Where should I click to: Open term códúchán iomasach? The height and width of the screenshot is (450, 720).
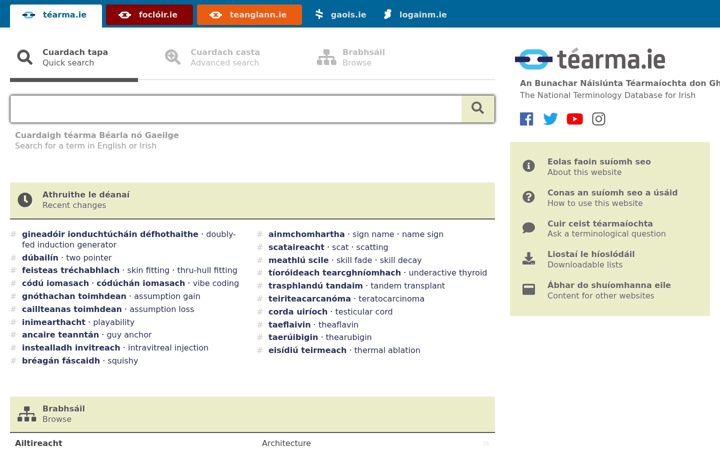pos(141,283)
